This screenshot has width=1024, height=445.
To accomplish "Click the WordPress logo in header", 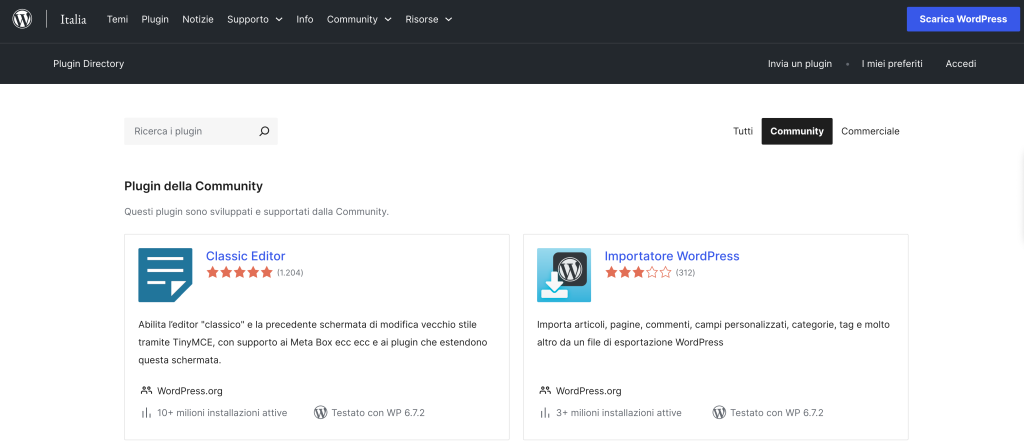I will pos(22,19).
